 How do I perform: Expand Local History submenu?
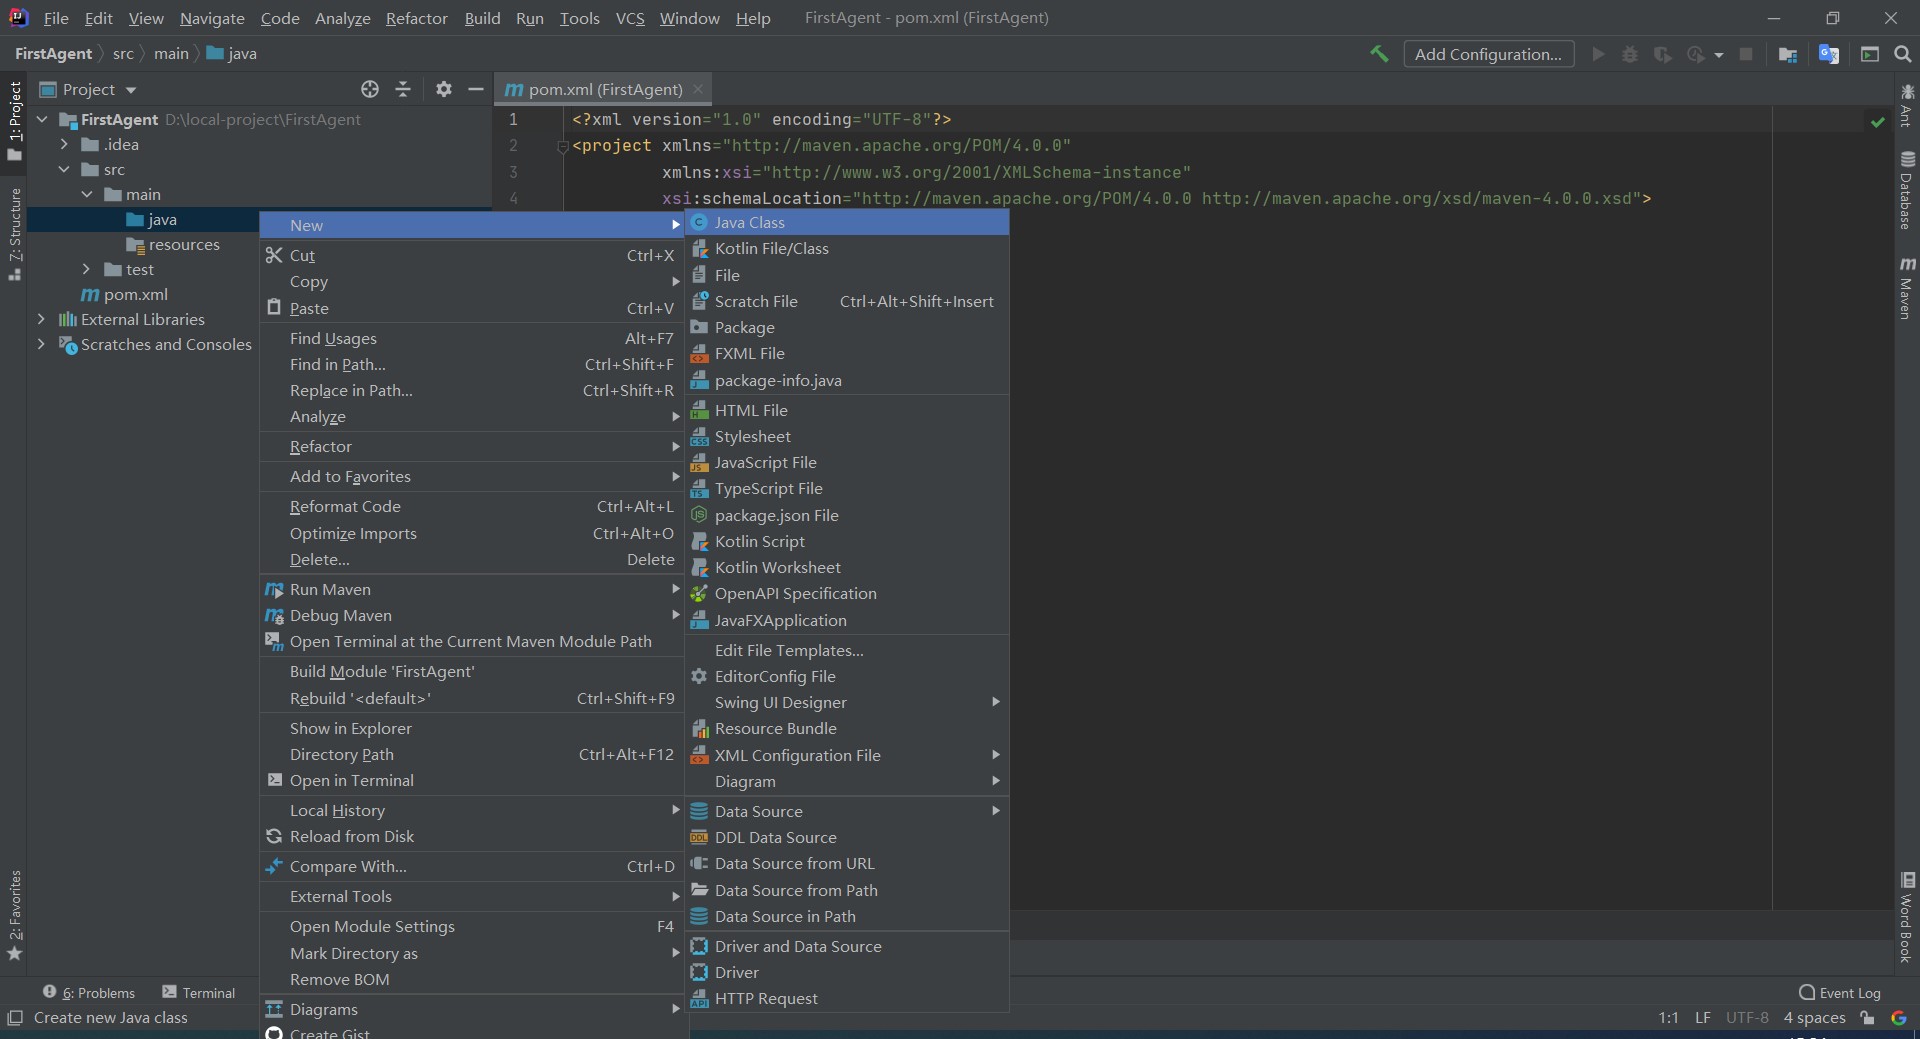[472, 811]
